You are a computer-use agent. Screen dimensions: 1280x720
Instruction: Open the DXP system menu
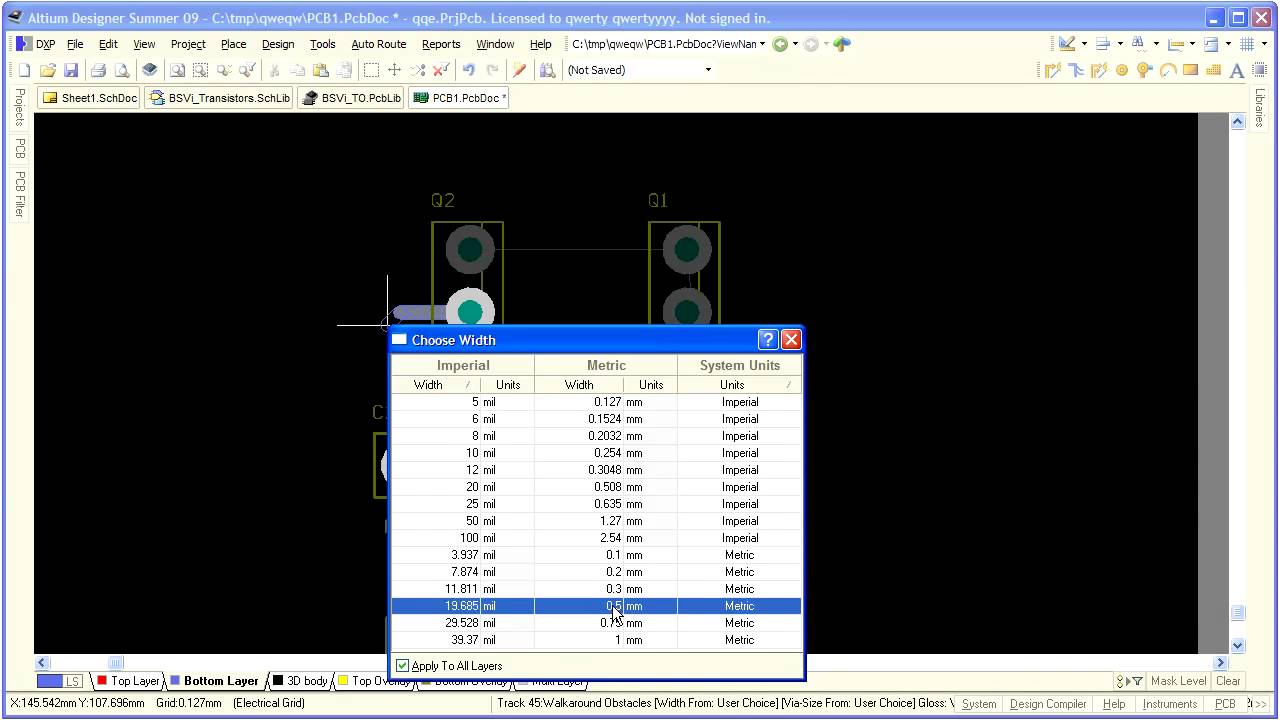(36, 44)
